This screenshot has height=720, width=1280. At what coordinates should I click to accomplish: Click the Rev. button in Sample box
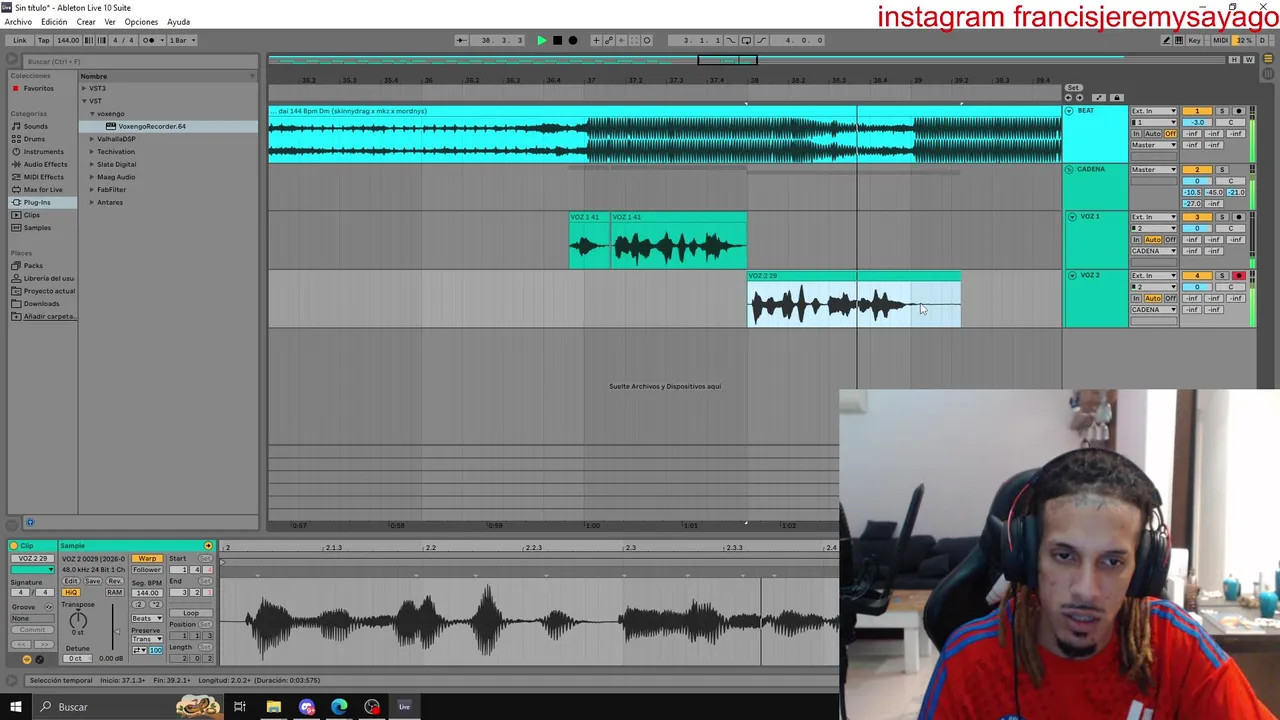tap(114, 581)
